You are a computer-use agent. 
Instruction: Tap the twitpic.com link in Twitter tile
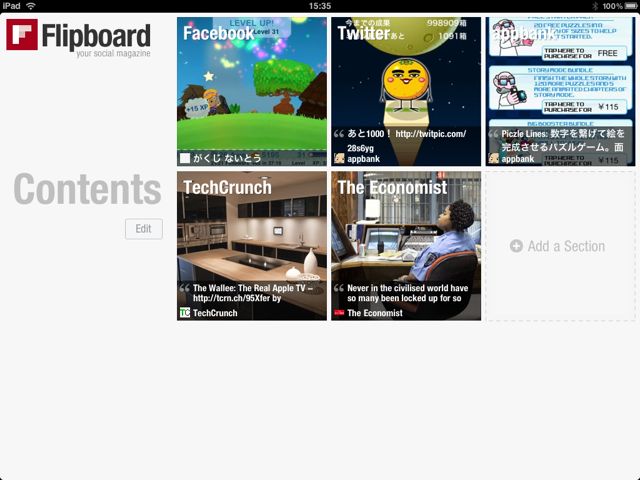431,134
